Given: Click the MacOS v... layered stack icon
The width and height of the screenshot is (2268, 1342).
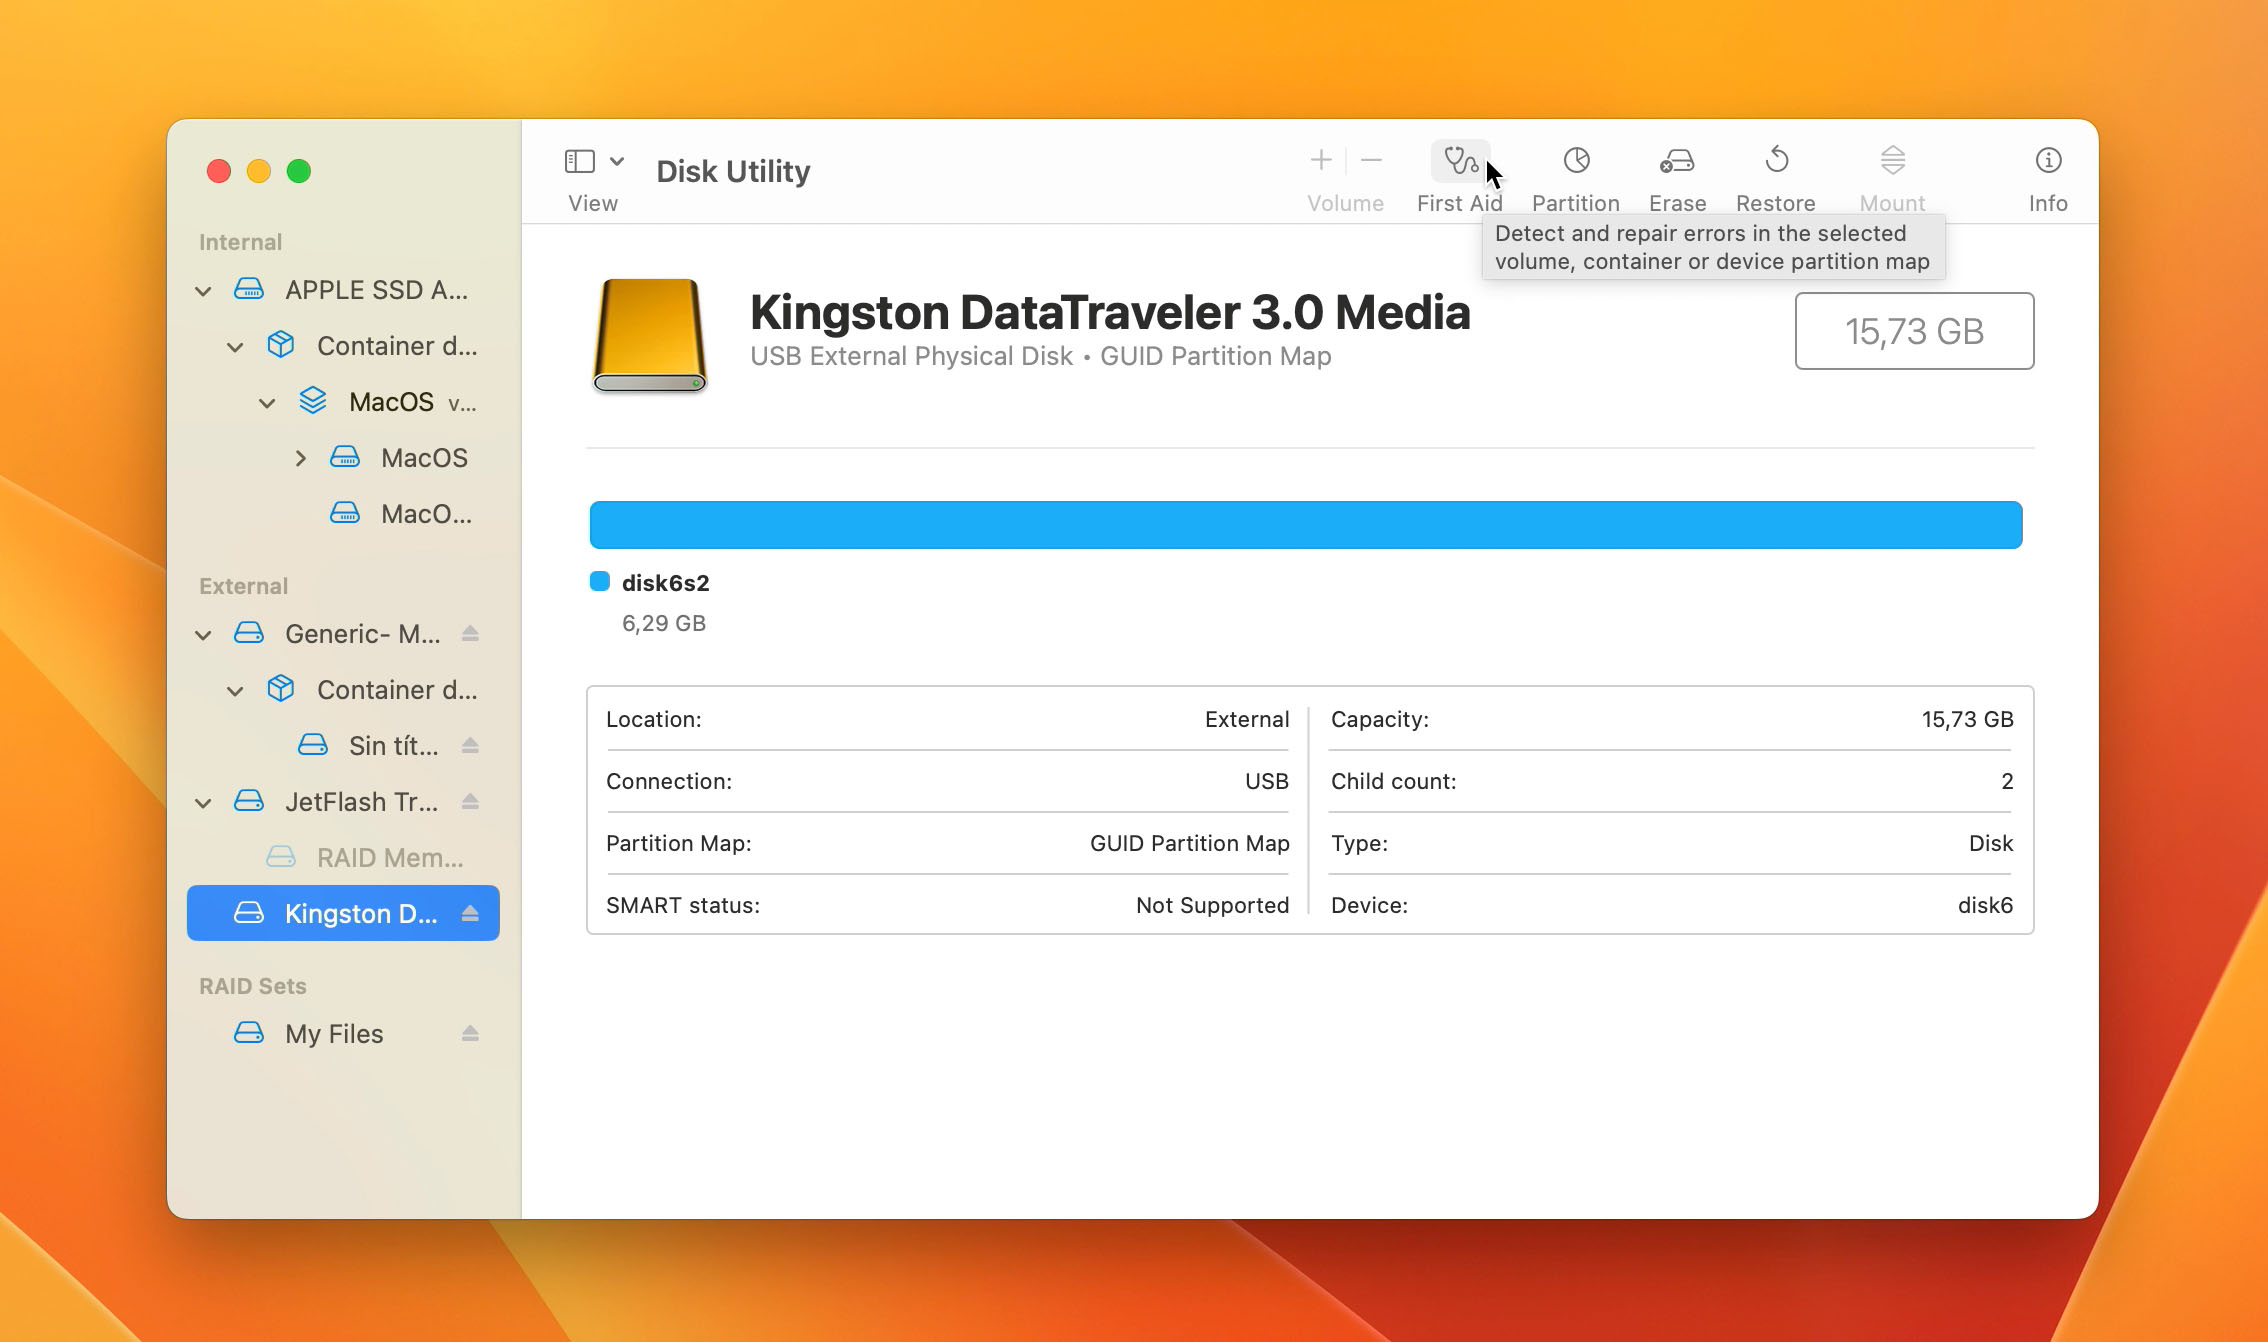Looking at the screenshot, I should tap(313, 401).
